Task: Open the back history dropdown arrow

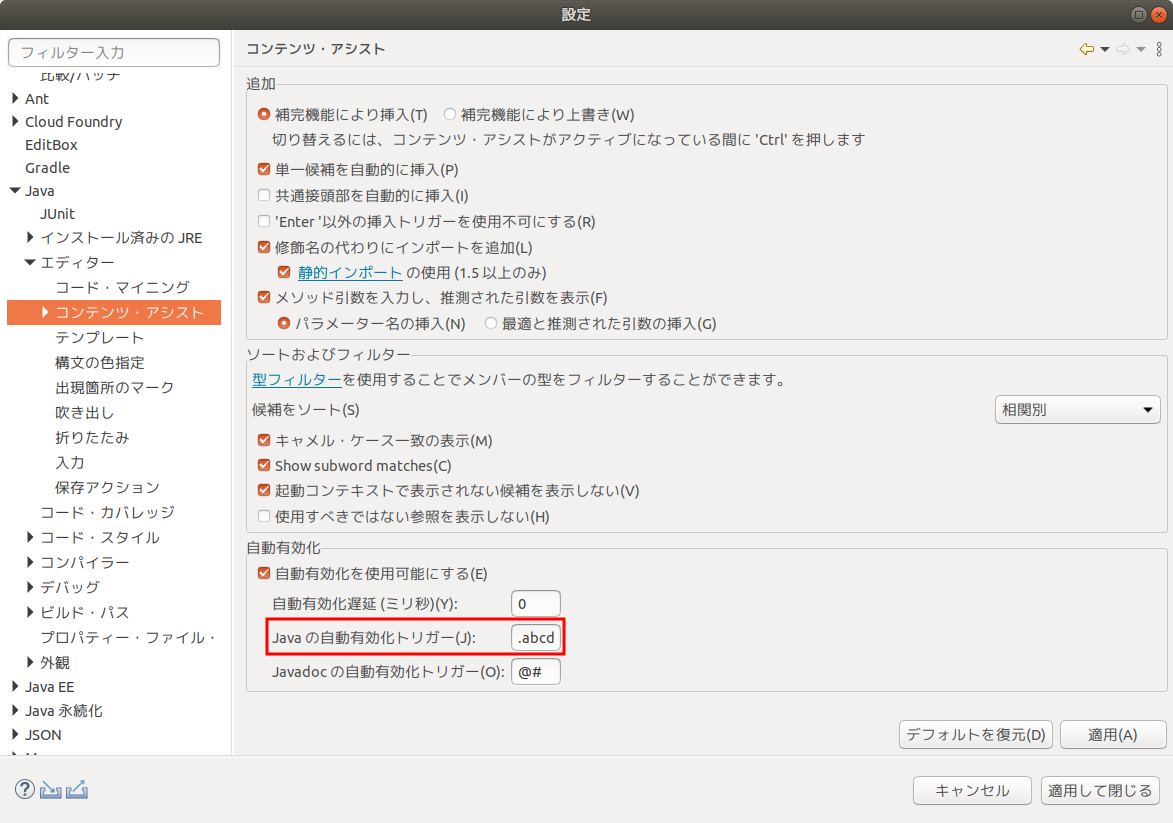Action: pos(1104,49)
